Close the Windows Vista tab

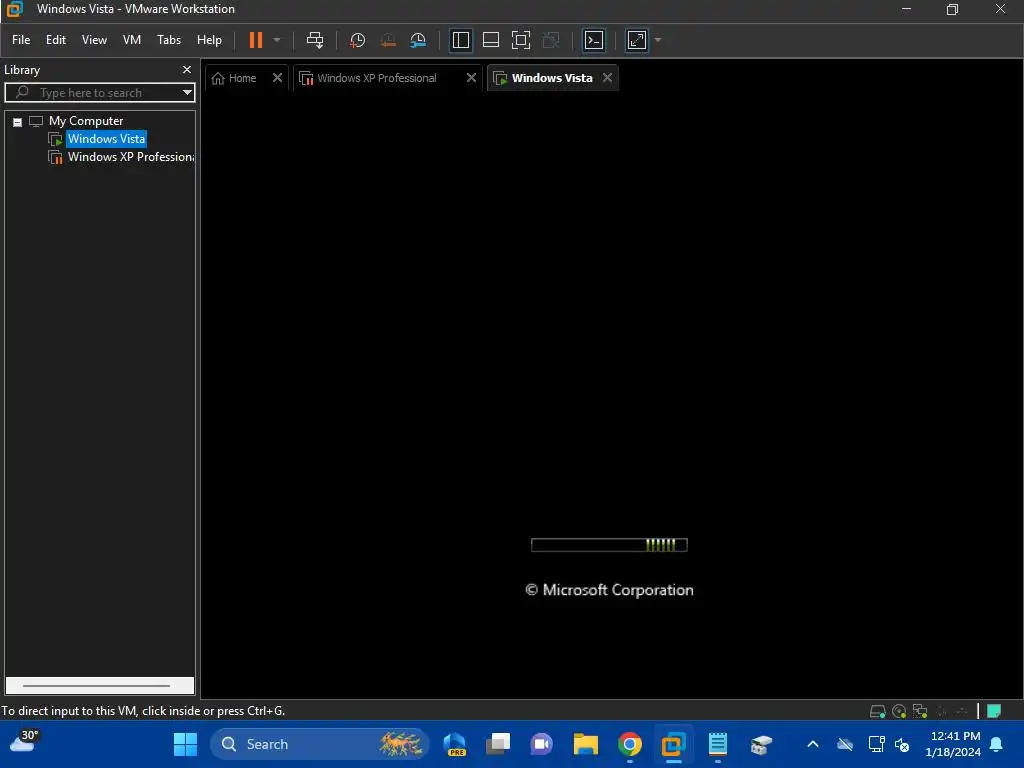607,78
